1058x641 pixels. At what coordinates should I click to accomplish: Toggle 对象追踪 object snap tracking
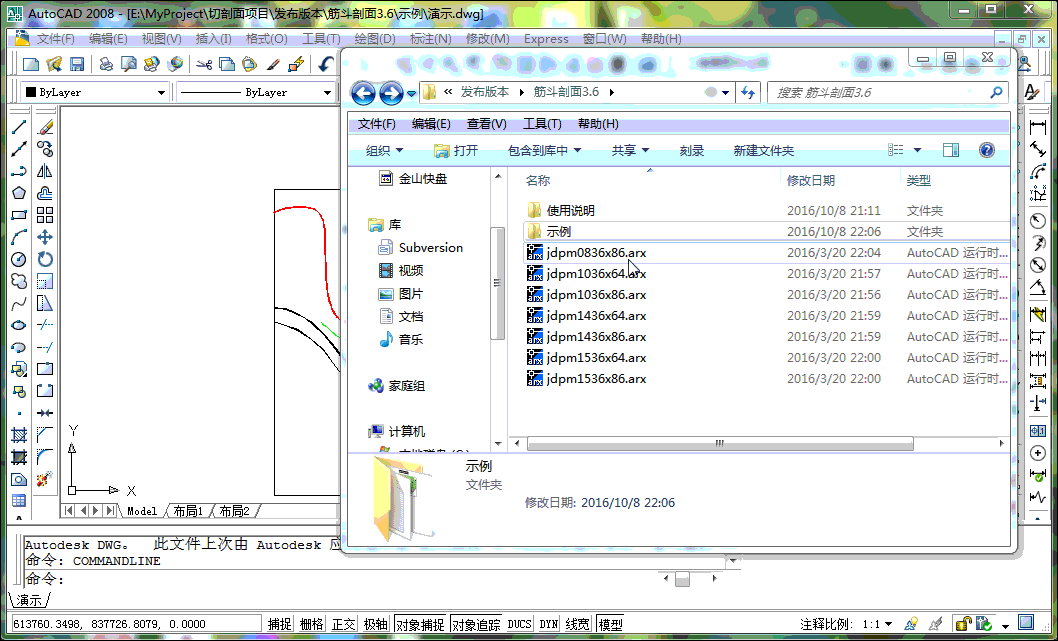tap(476, 624)
